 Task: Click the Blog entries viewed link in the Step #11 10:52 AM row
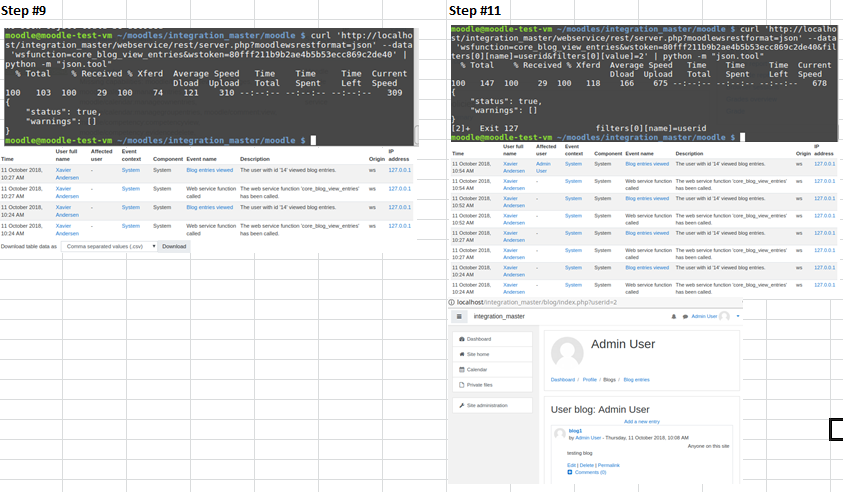click(647, 198)
